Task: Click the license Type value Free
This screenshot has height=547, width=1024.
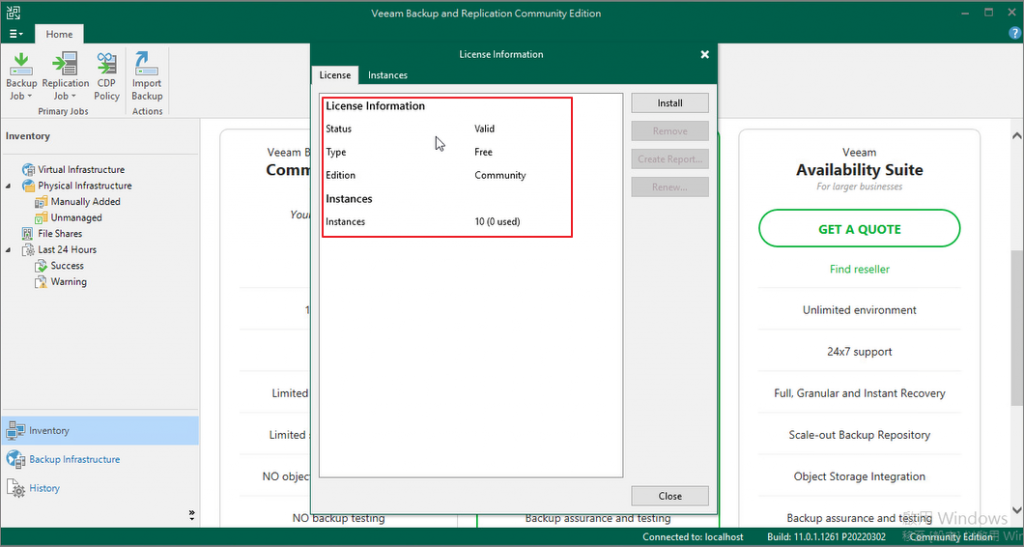Action: (x=483, y=152)
